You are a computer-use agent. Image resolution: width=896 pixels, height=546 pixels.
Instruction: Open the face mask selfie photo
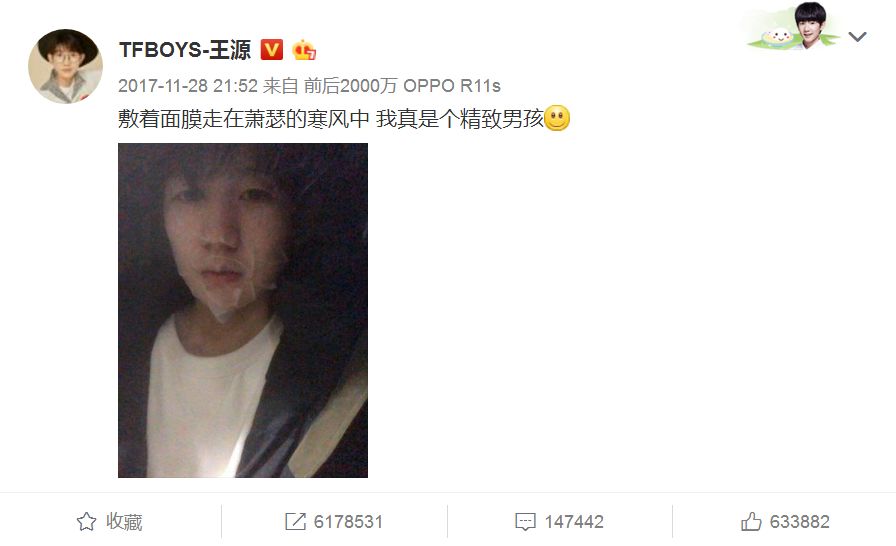243,310
